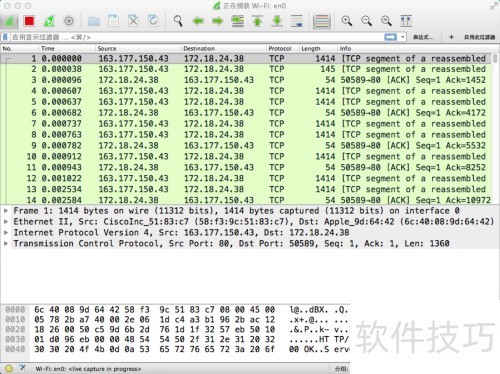500x374 pixels.
Task: Click the expression button in filter bar
Action: 423,37
